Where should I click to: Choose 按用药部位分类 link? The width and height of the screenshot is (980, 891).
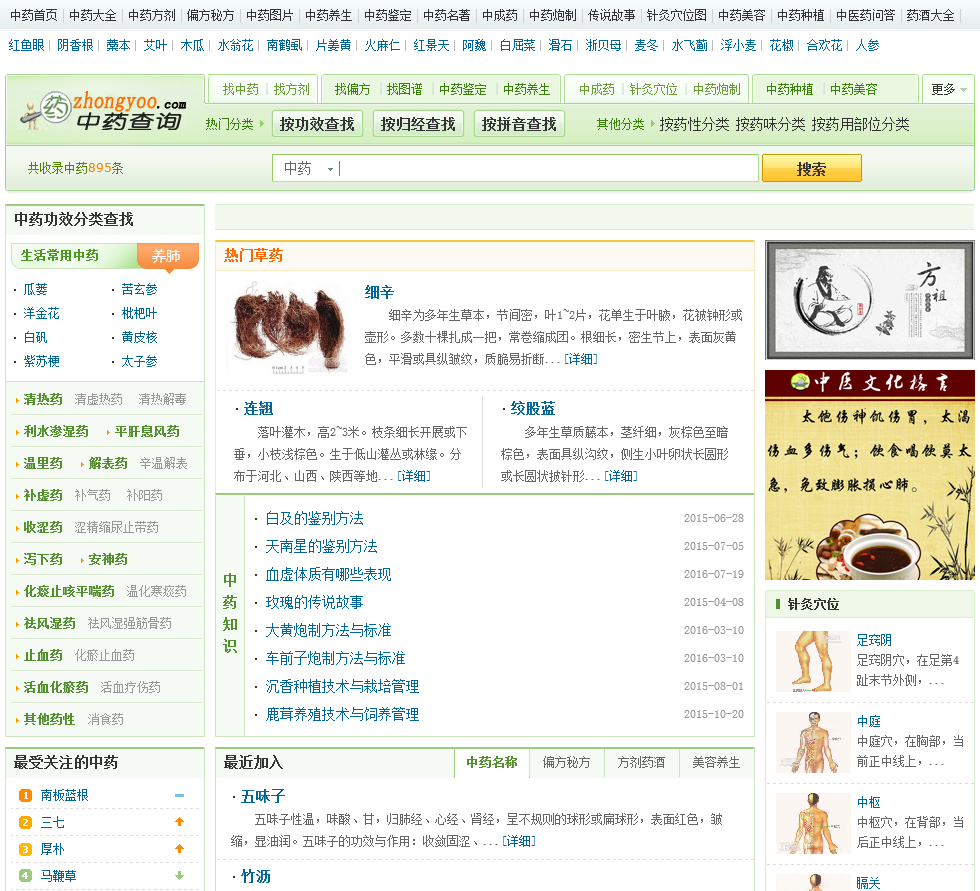coord(861,124)
